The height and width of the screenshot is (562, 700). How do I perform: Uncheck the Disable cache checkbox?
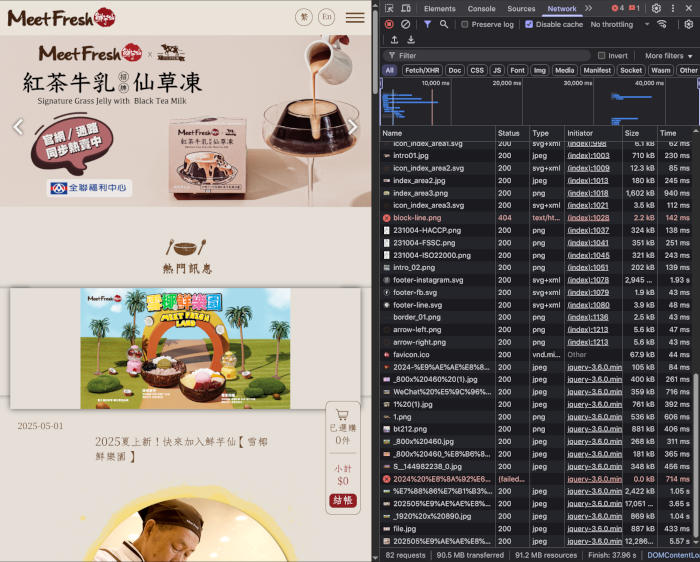pos(529,24)
